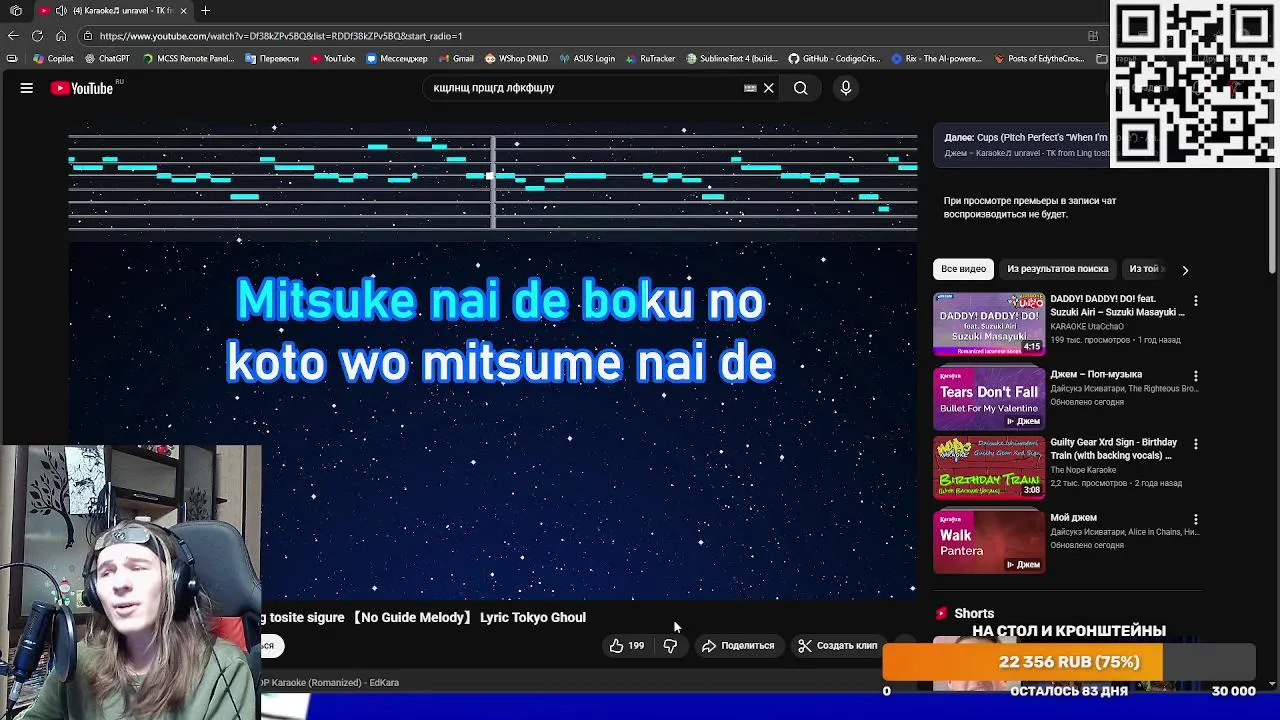Image resolution: width=1280 pixels, height=720 pixels.
Task: Open the ChatGPT bookmark
Action: [107, 59]
